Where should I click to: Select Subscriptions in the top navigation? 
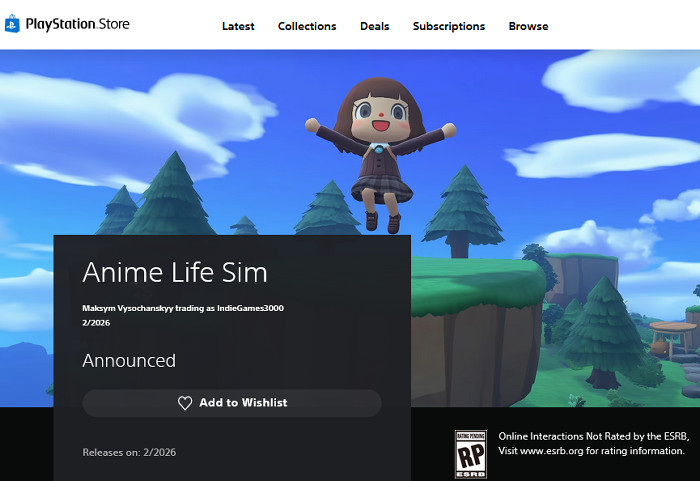[x=449, y=26]
